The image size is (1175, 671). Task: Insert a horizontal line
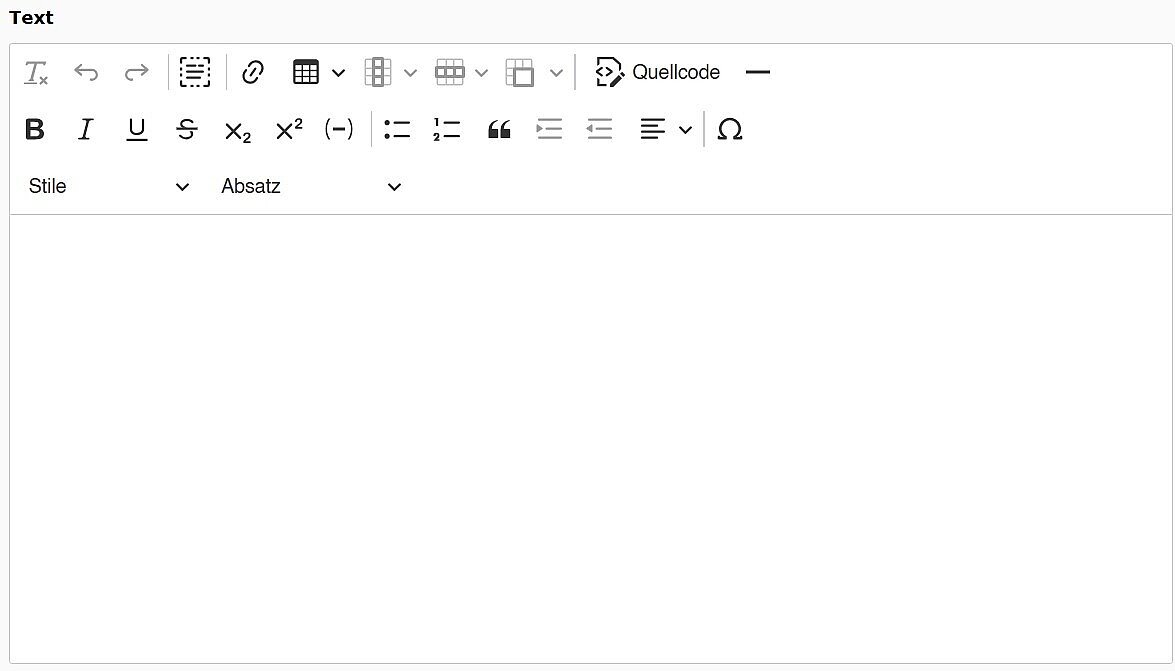pyautogui.click(x=757, y=72)
